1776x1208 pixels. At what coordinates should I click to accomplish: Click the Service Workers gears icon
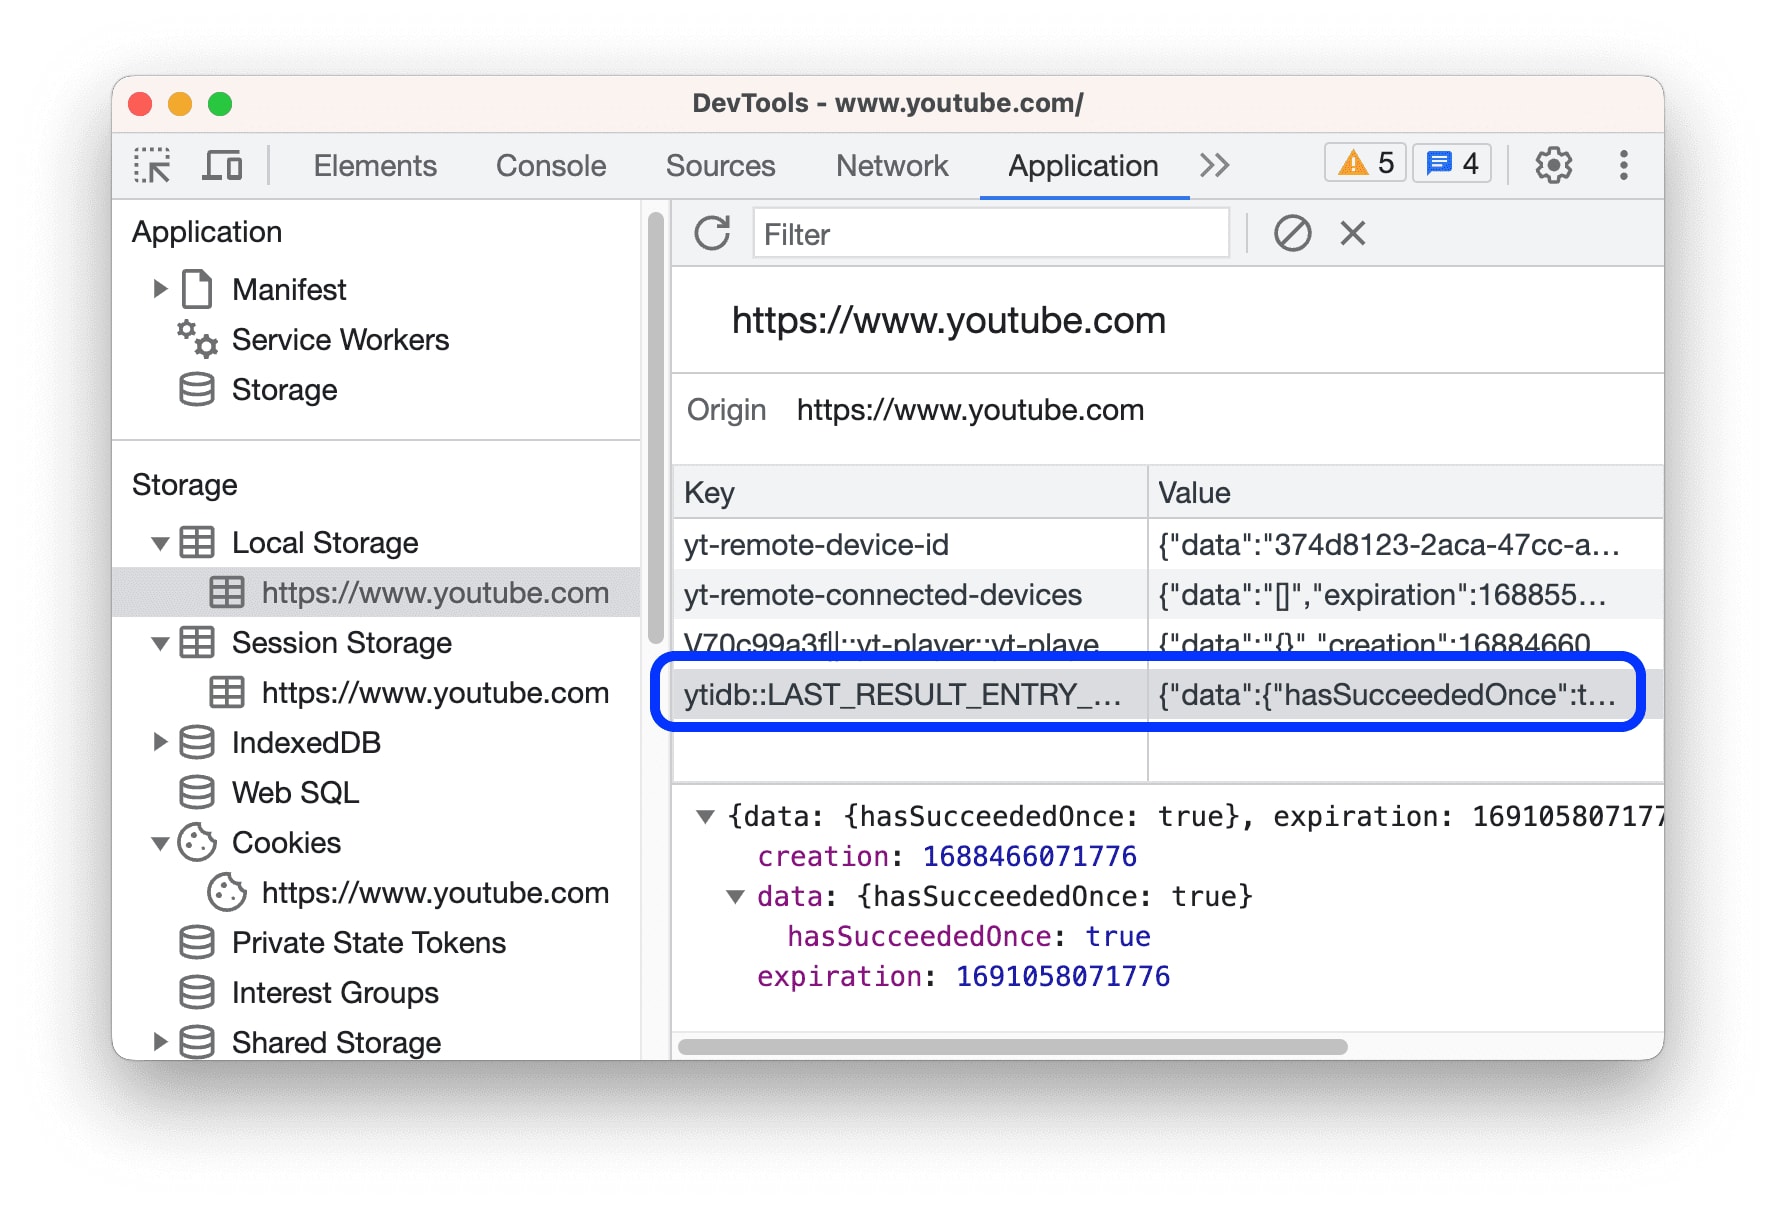(197, 339)
